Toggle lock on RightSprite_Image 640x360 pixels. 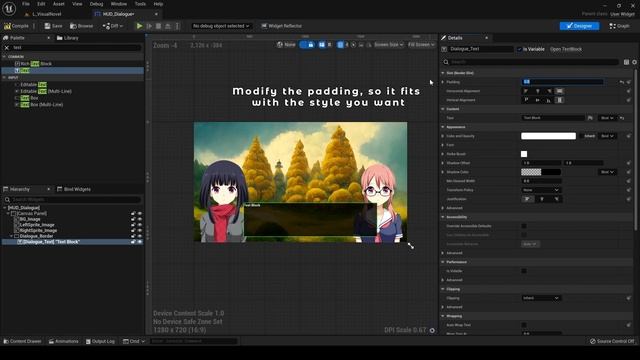(x=133, y=231)
